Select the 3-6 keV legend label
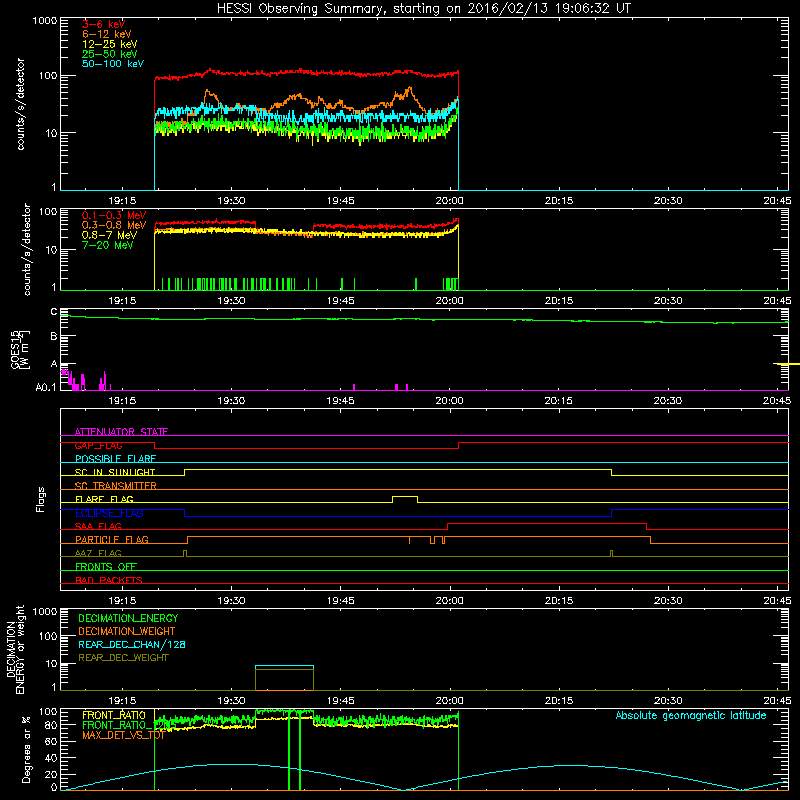Image resolution: width=800 pixels, height=800 pixels. tap(104, 24)
